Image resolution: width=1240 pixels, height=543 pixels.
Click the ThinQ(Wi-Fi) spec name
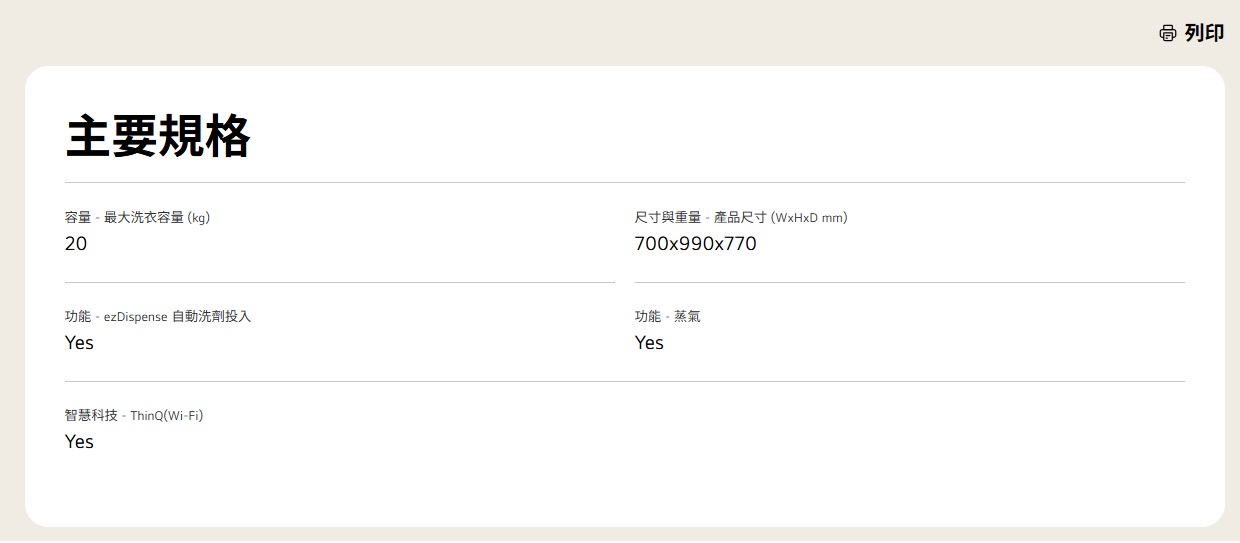click(166, 415)
